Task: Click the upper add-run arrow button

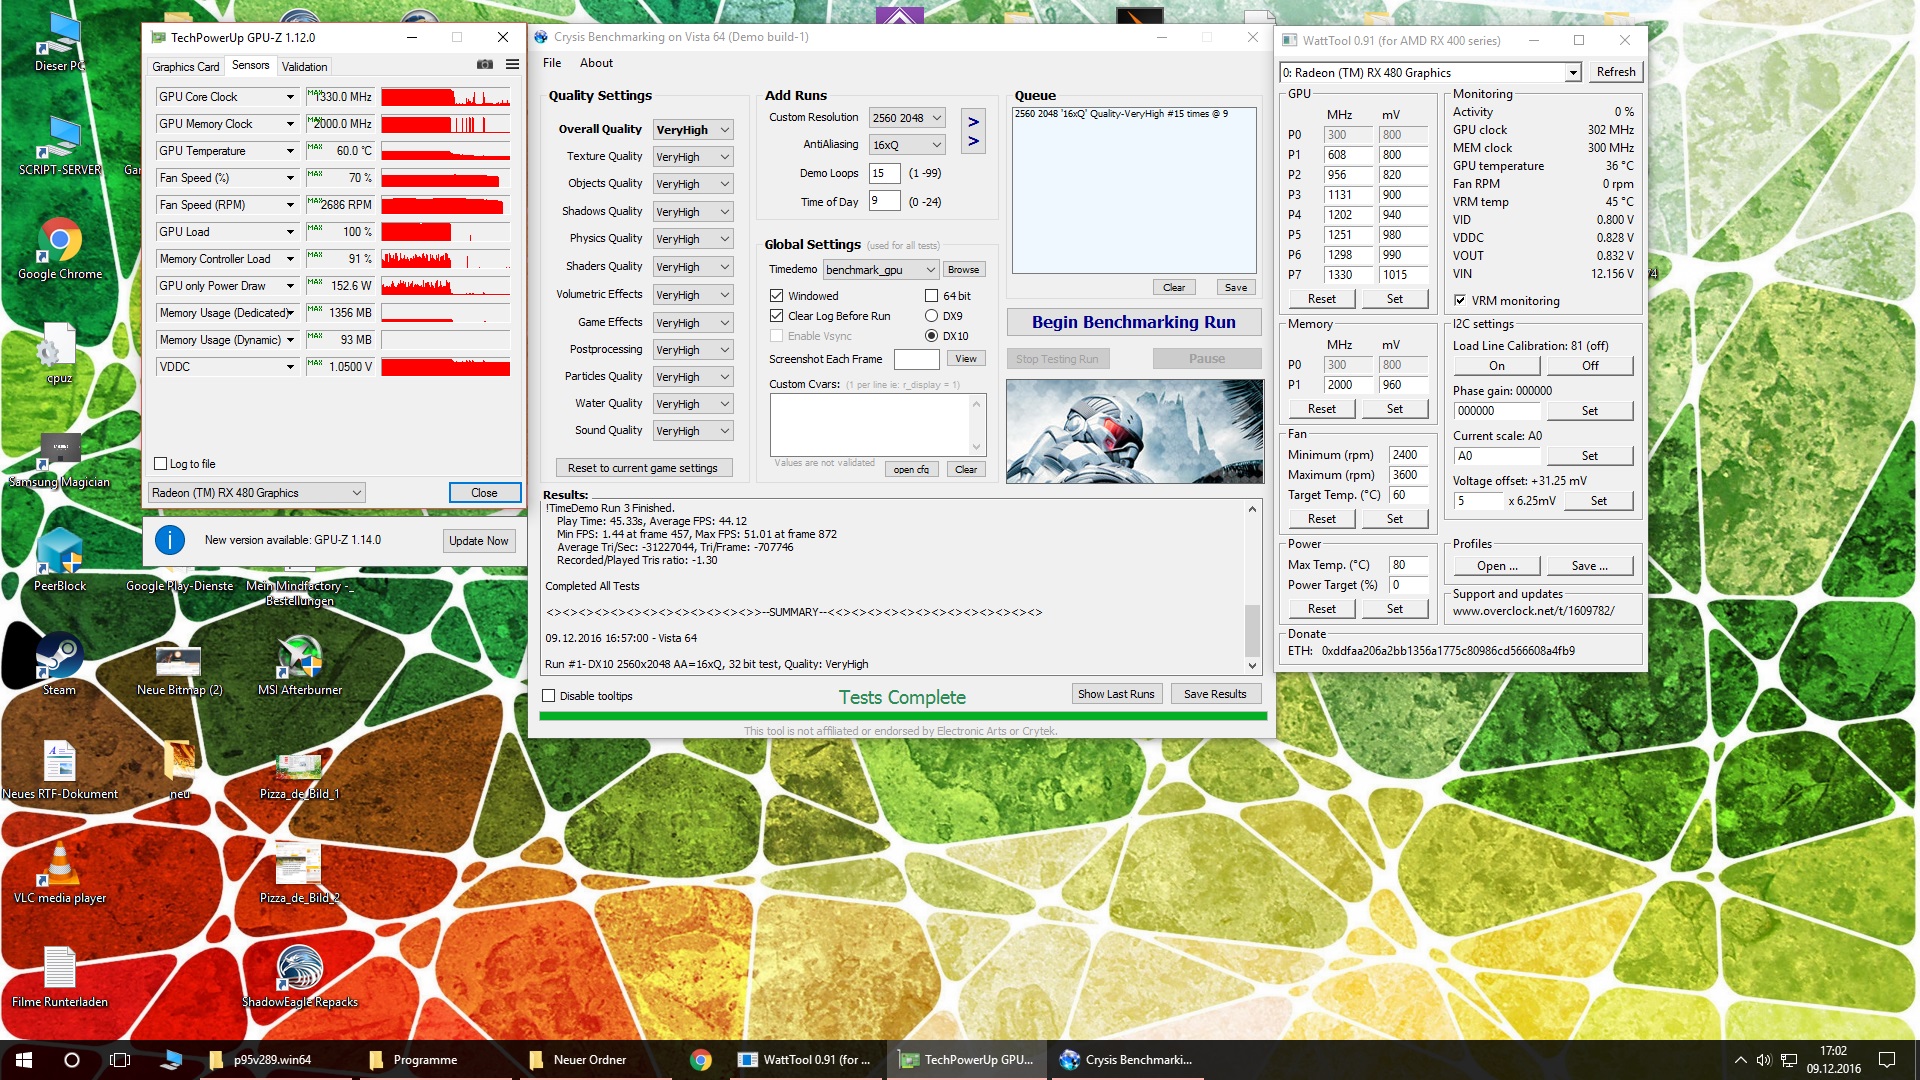Action: (973, 122)
